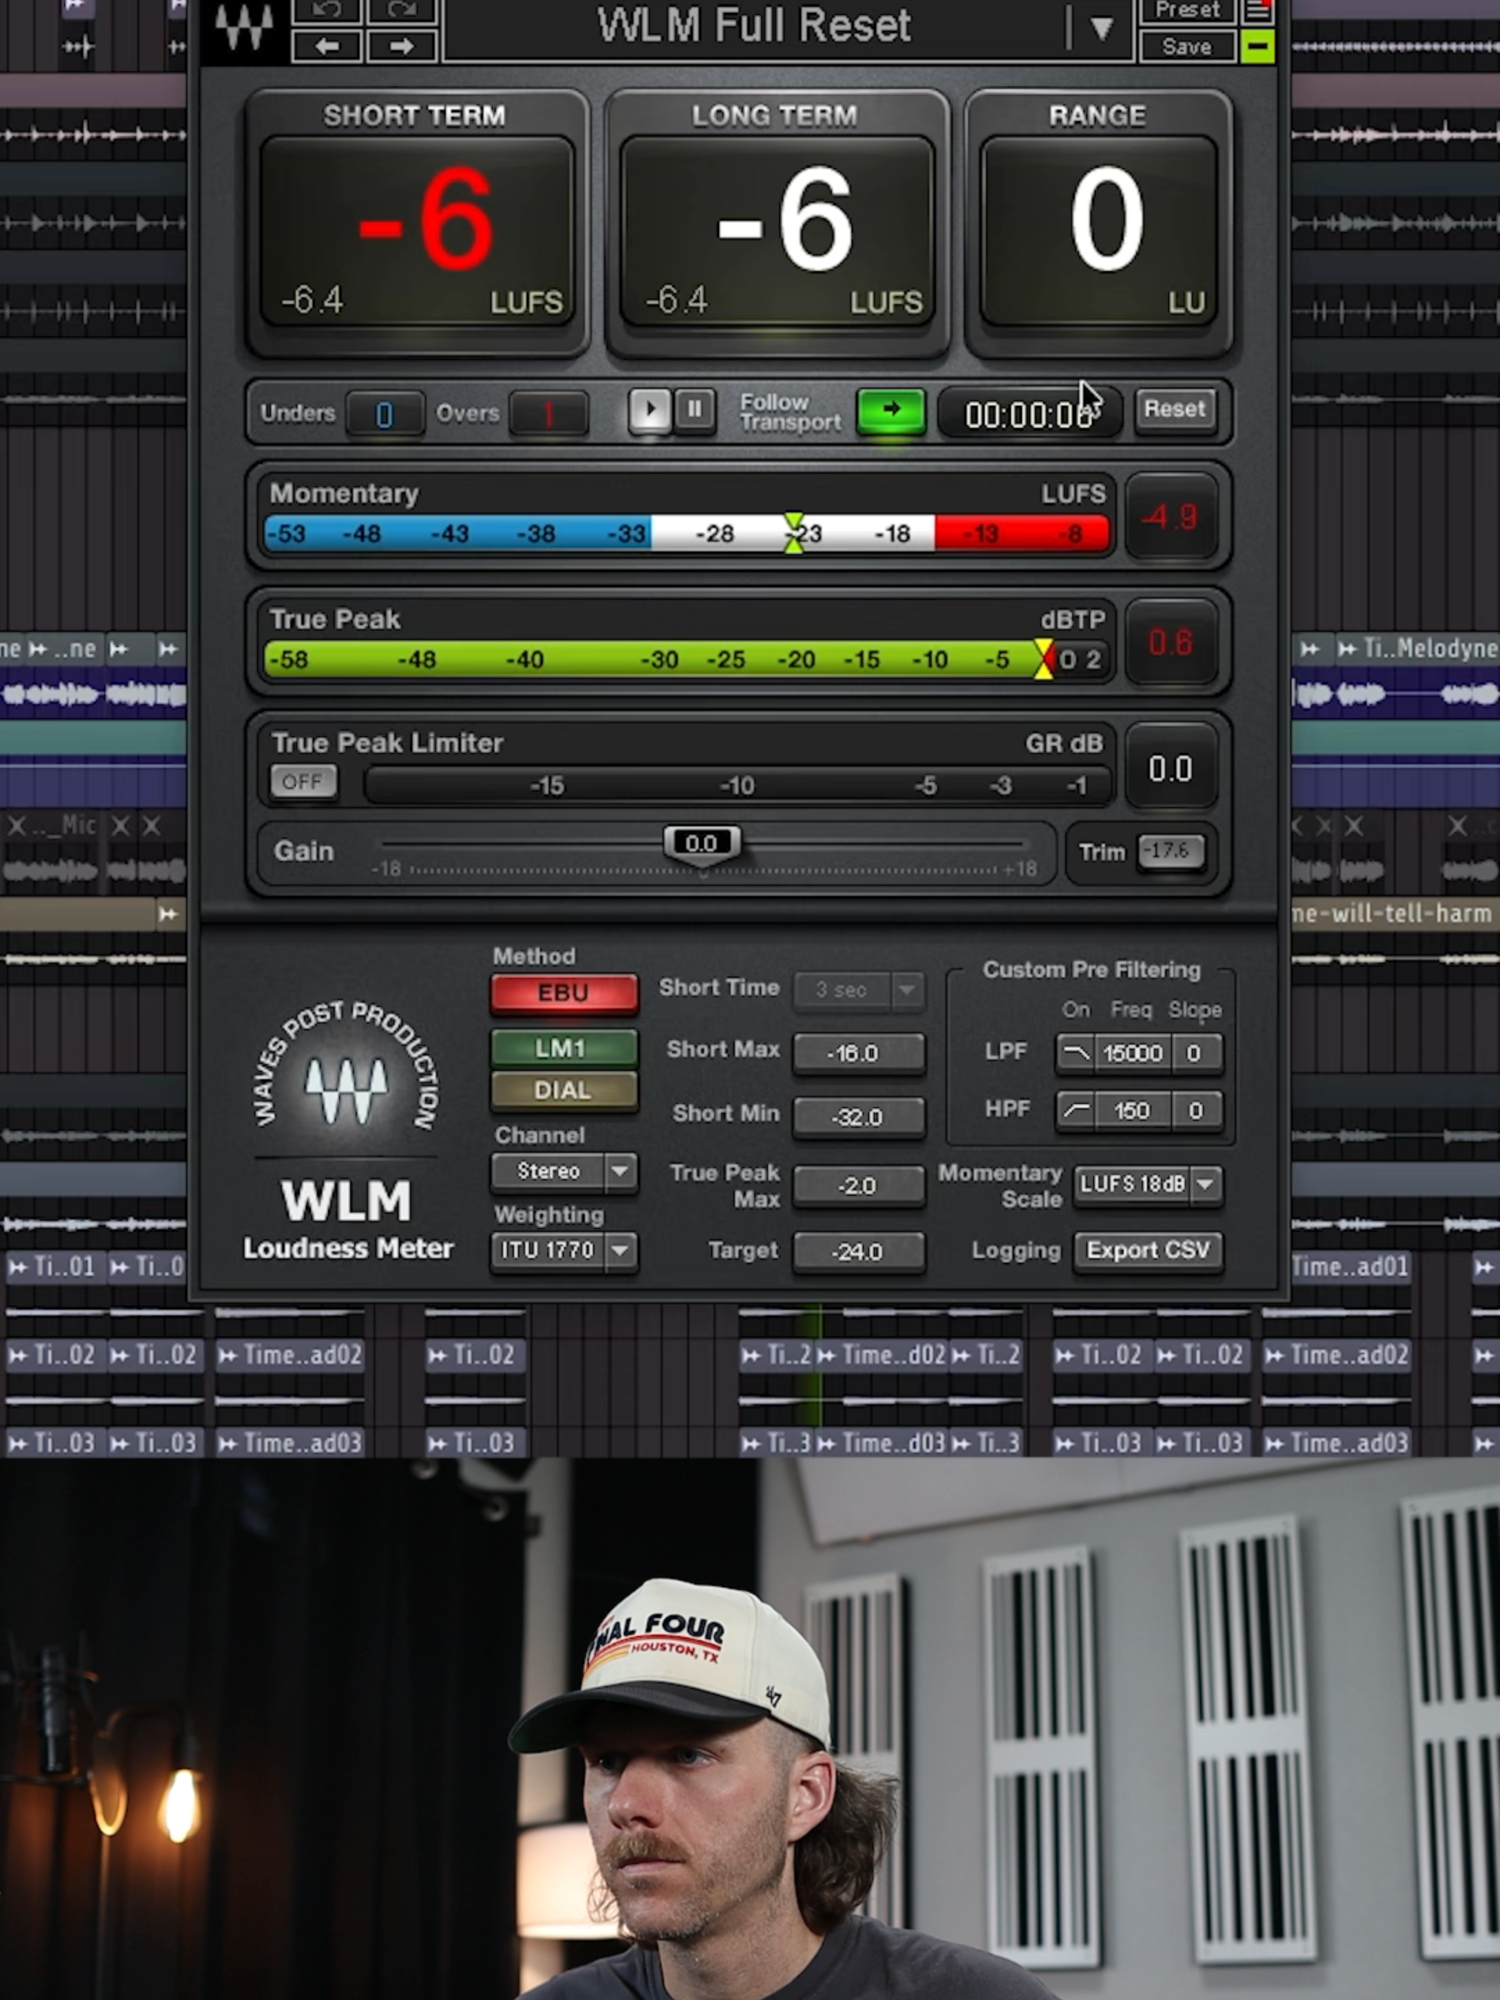Click the Save preset button

pyautogui.click(x=1186, y=46)
